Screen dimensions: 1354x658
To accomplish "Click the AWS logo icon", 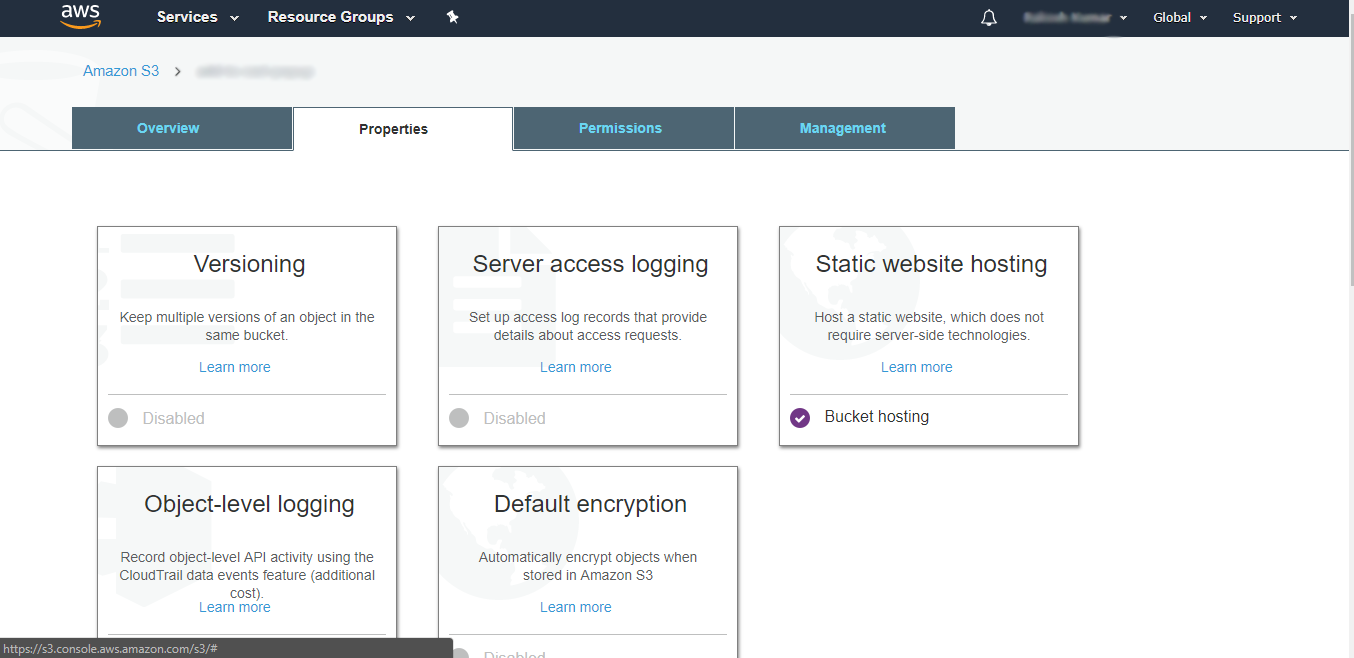I will click(80, 16).
